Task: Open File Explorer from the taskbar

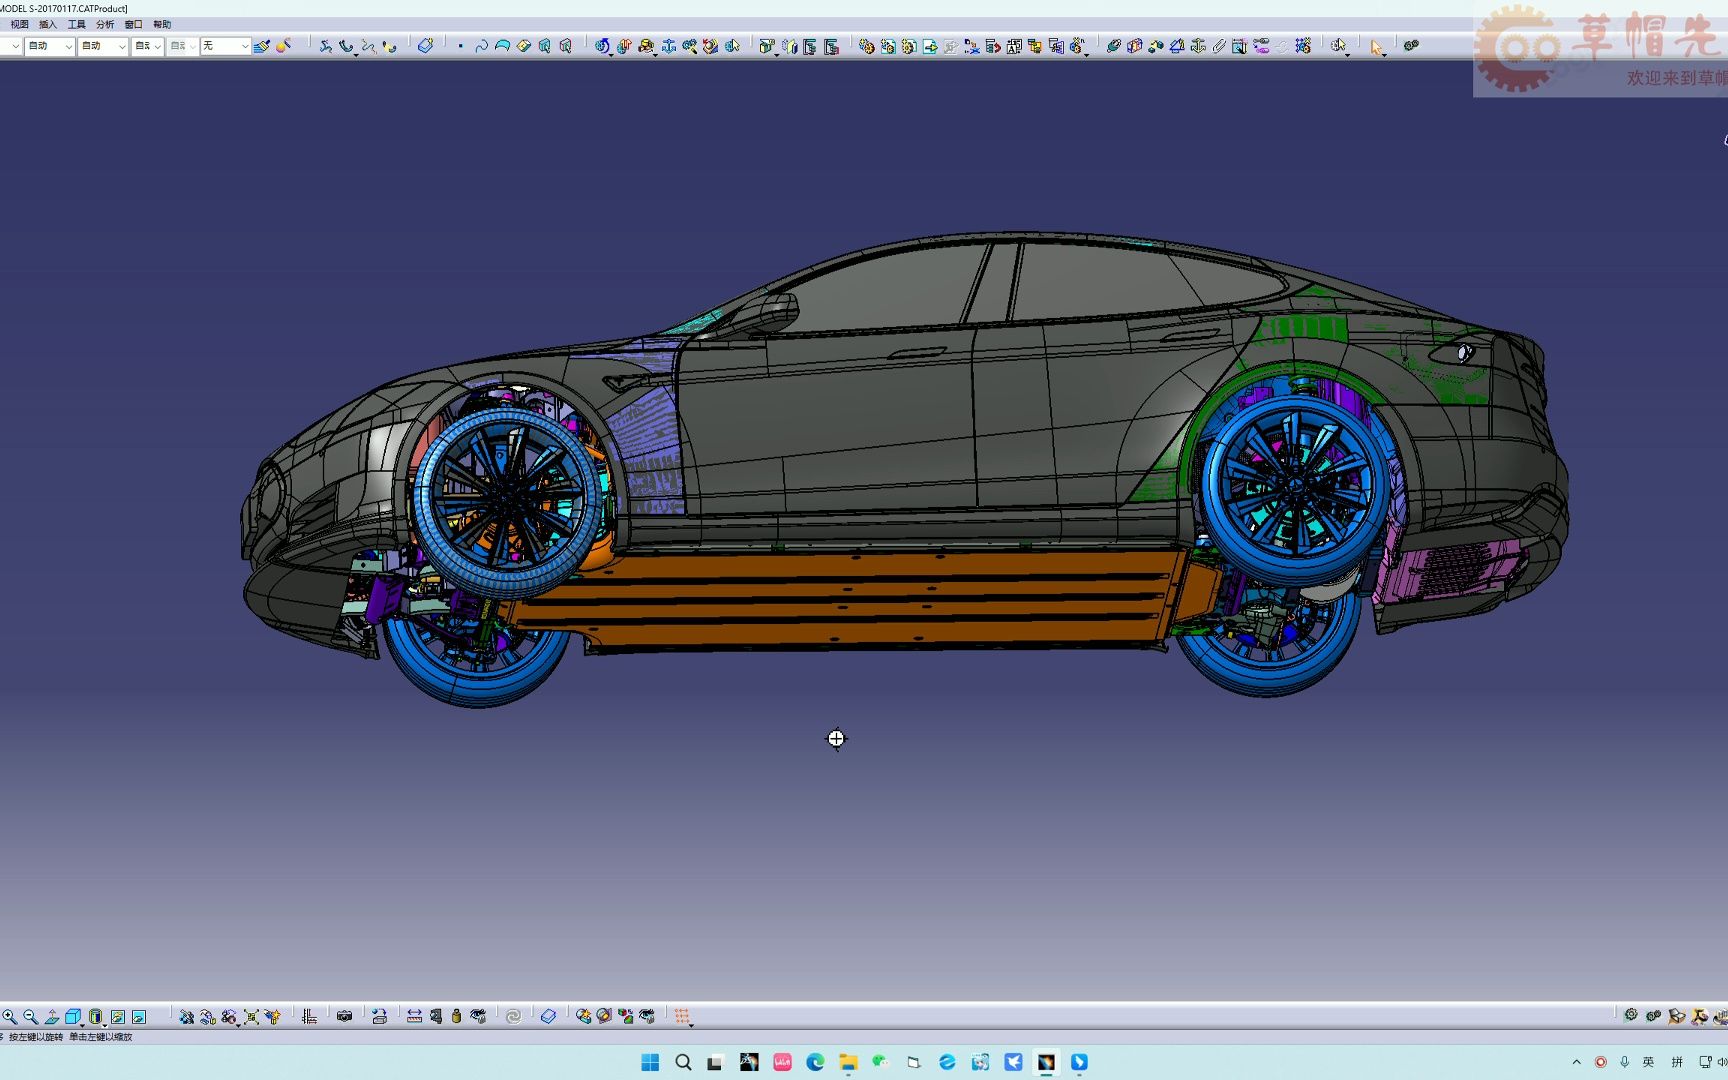Action: click(848, 1062)
